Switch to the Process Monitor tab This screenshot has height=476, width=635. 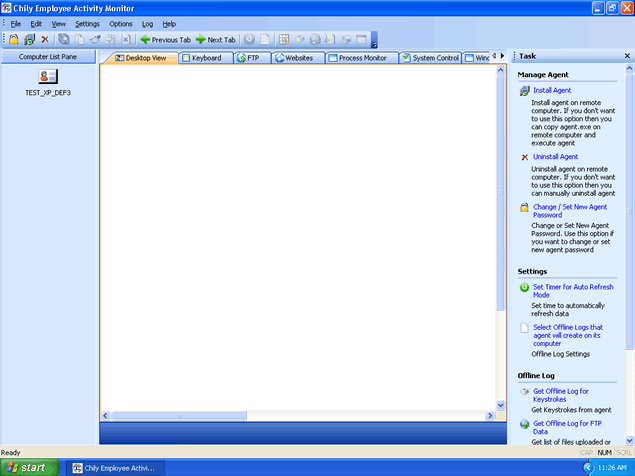tap(357, 58)
